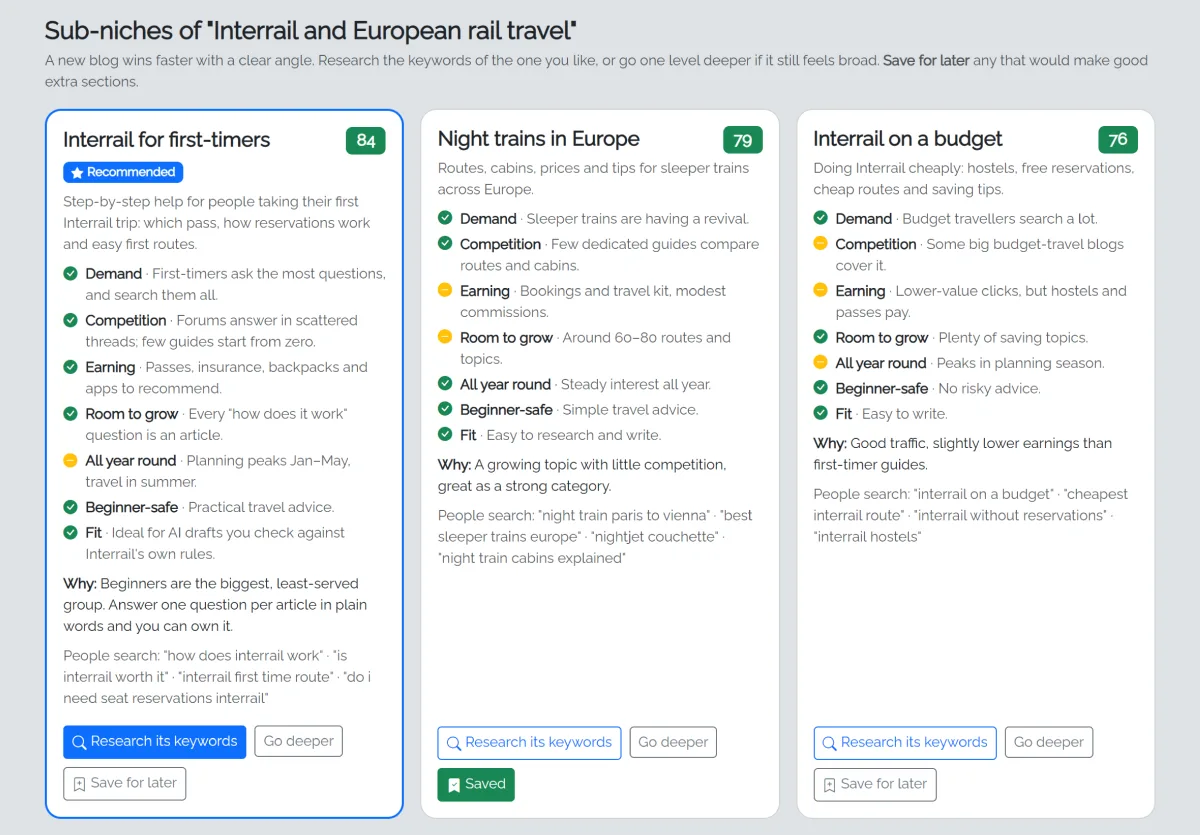Image resolution: width=1200 pixels, height=835 pixels.
Task: Click the 79 score badge
Action: pyautogui.click(x=742, y=140)
